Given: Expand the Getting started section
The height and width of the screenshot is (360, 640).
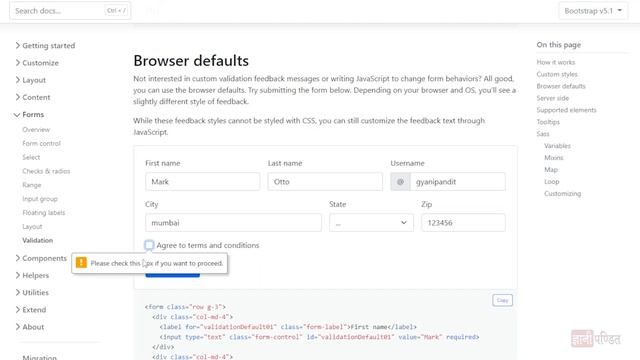Looking at the screenshot, I should coord(45,46).
